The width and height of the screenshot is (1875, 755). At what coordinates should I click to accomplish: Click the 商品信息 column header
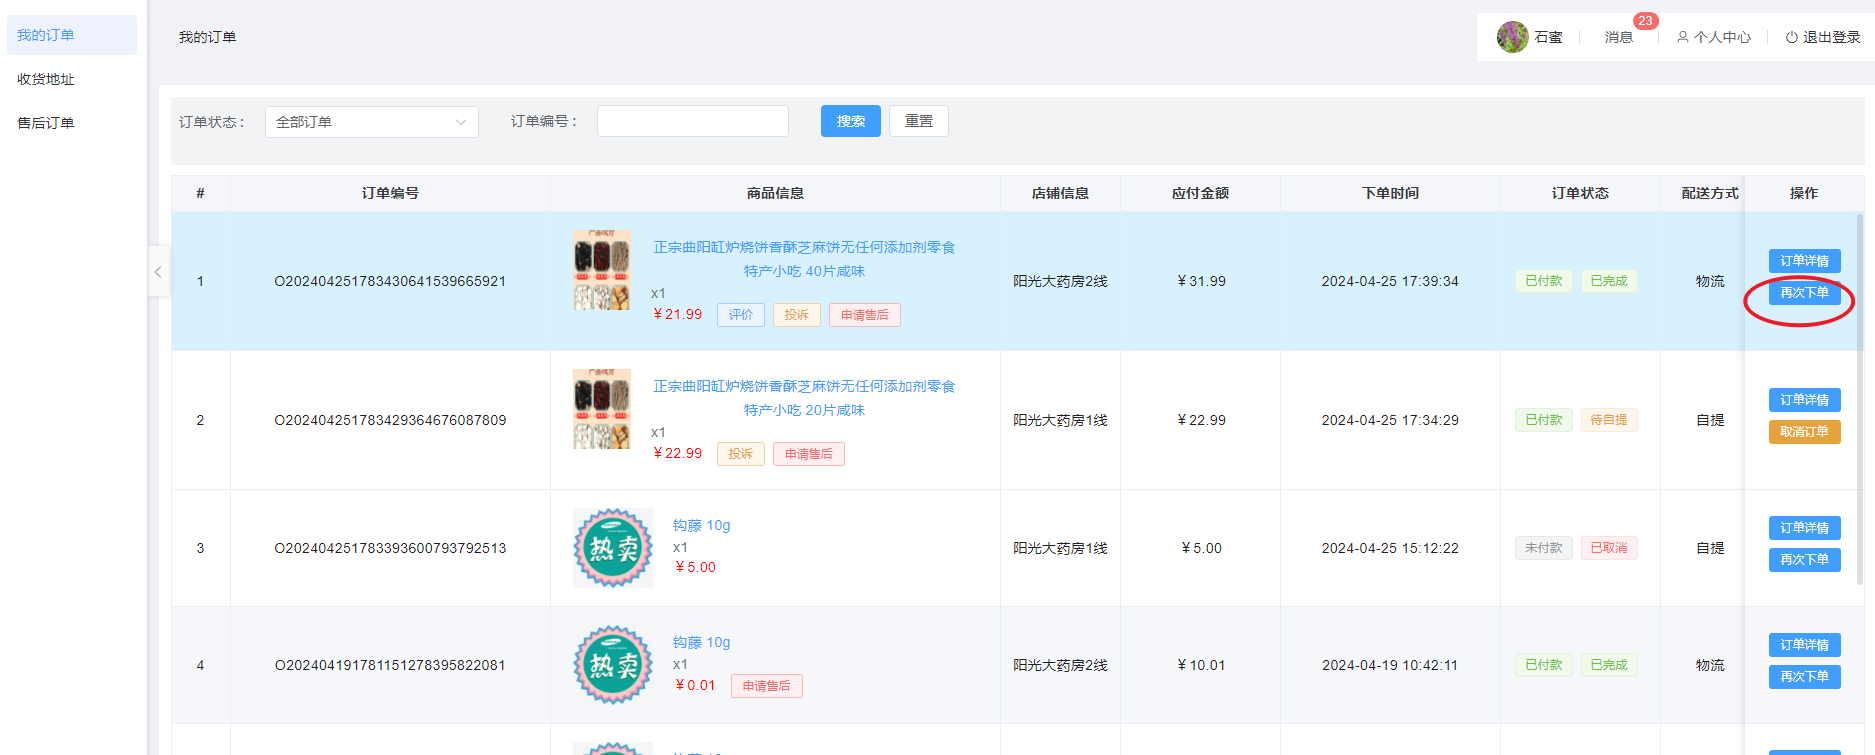coord(775,193)
